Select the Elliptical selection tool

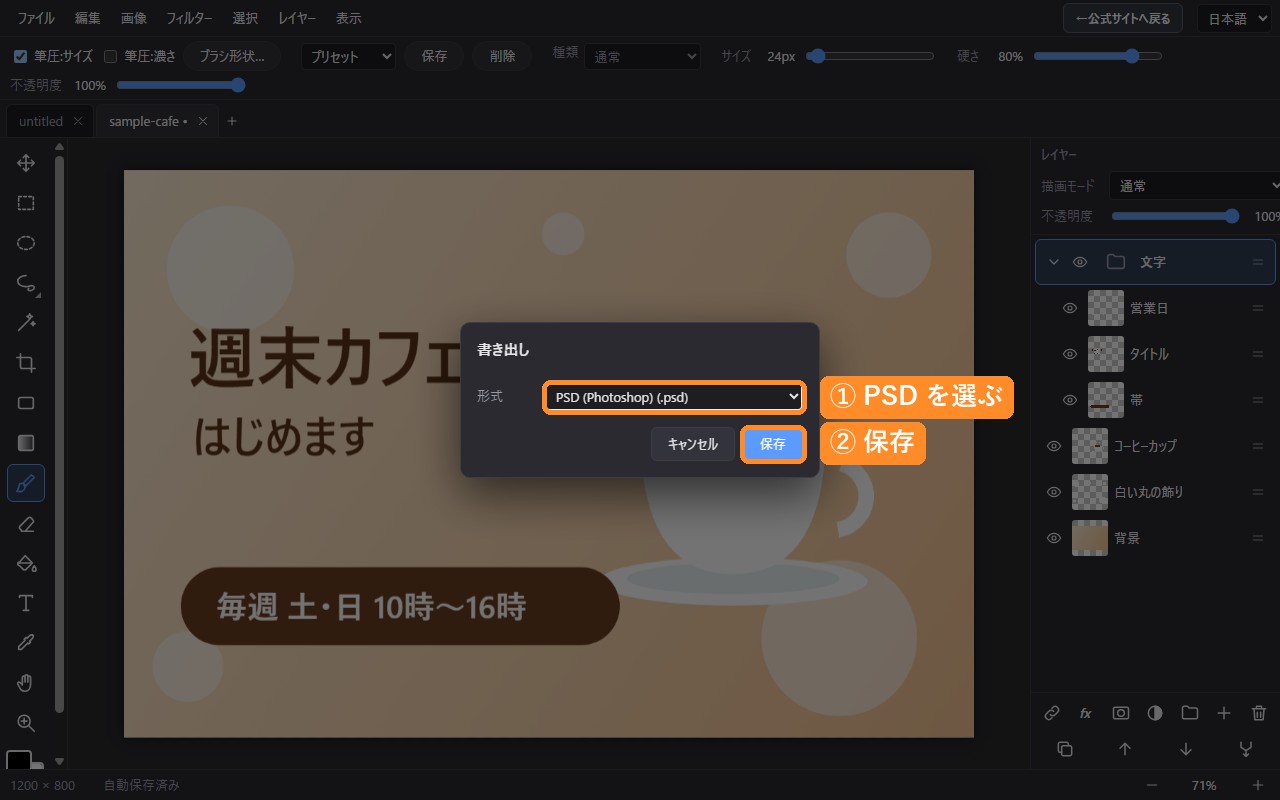click(x=26, y=243)
